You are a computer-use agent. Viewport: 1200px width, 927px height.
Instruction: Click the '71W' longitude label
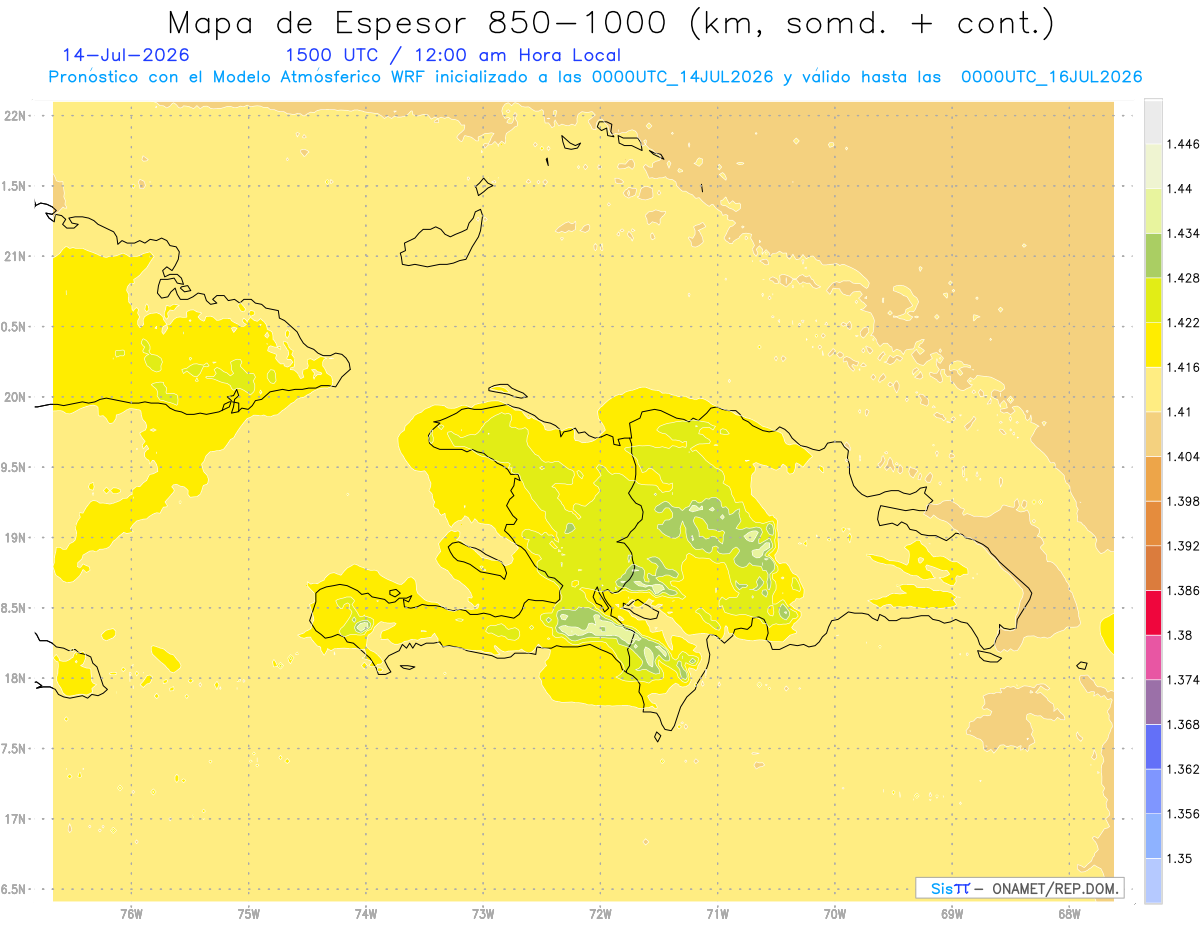717,913
